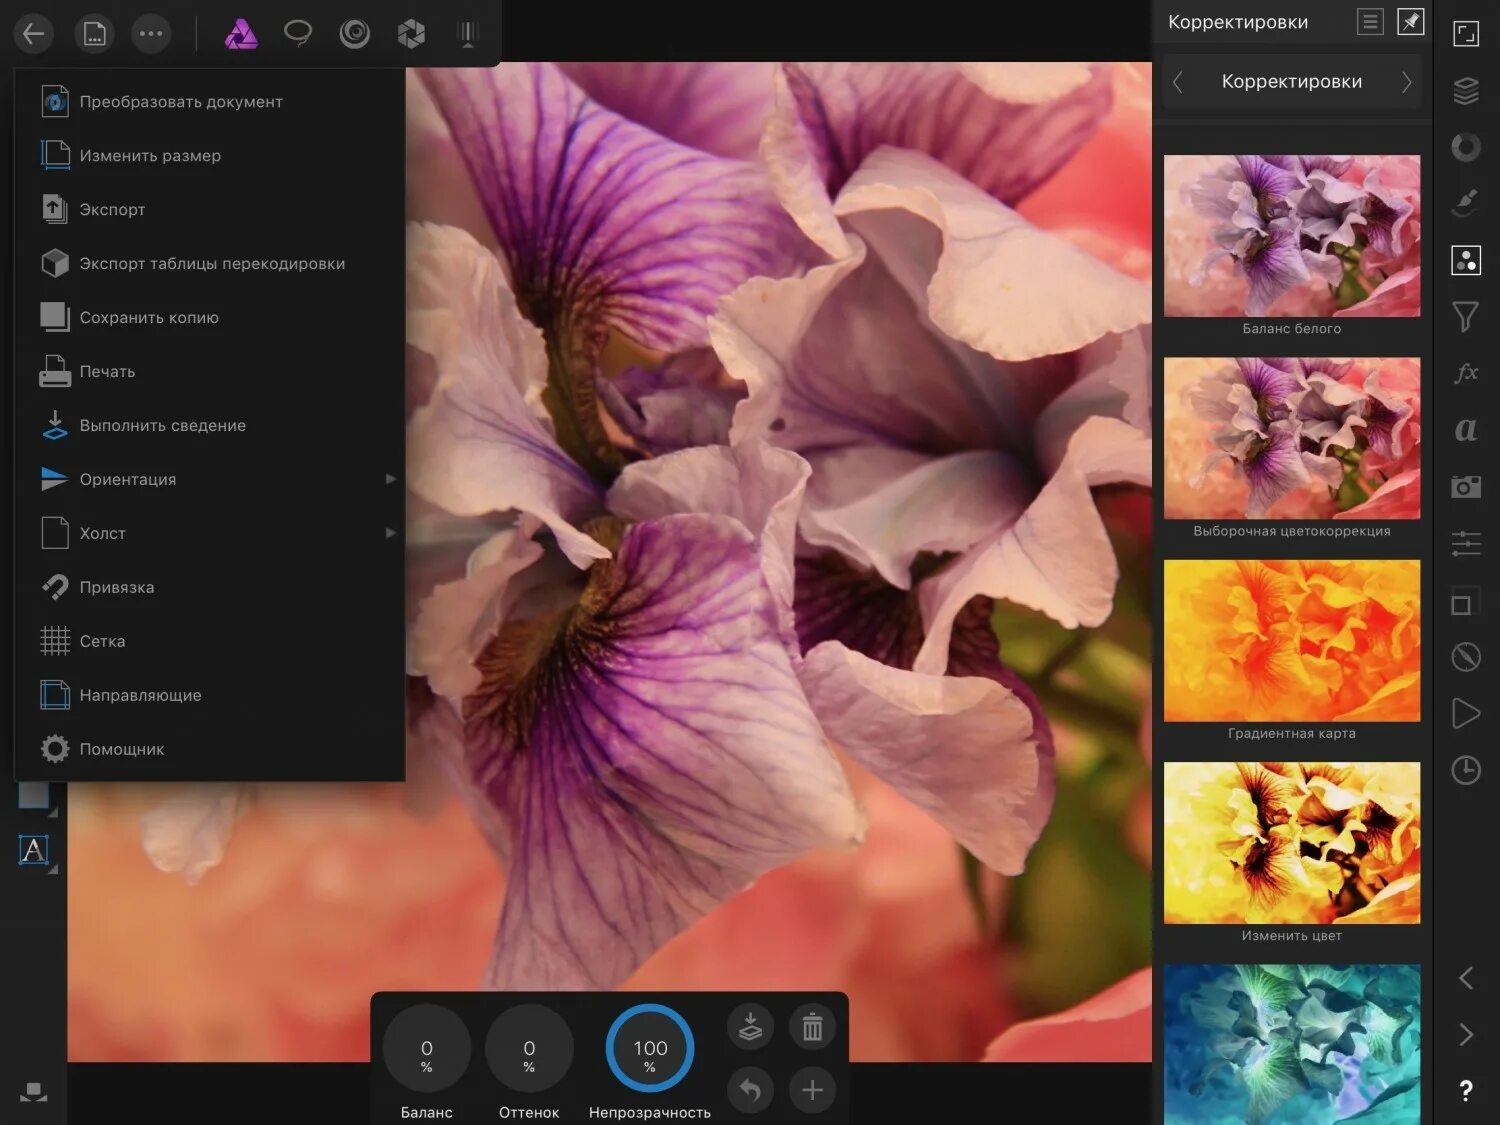
Task: Open the Stock photos camera icon
Action: click(1466, 487)
